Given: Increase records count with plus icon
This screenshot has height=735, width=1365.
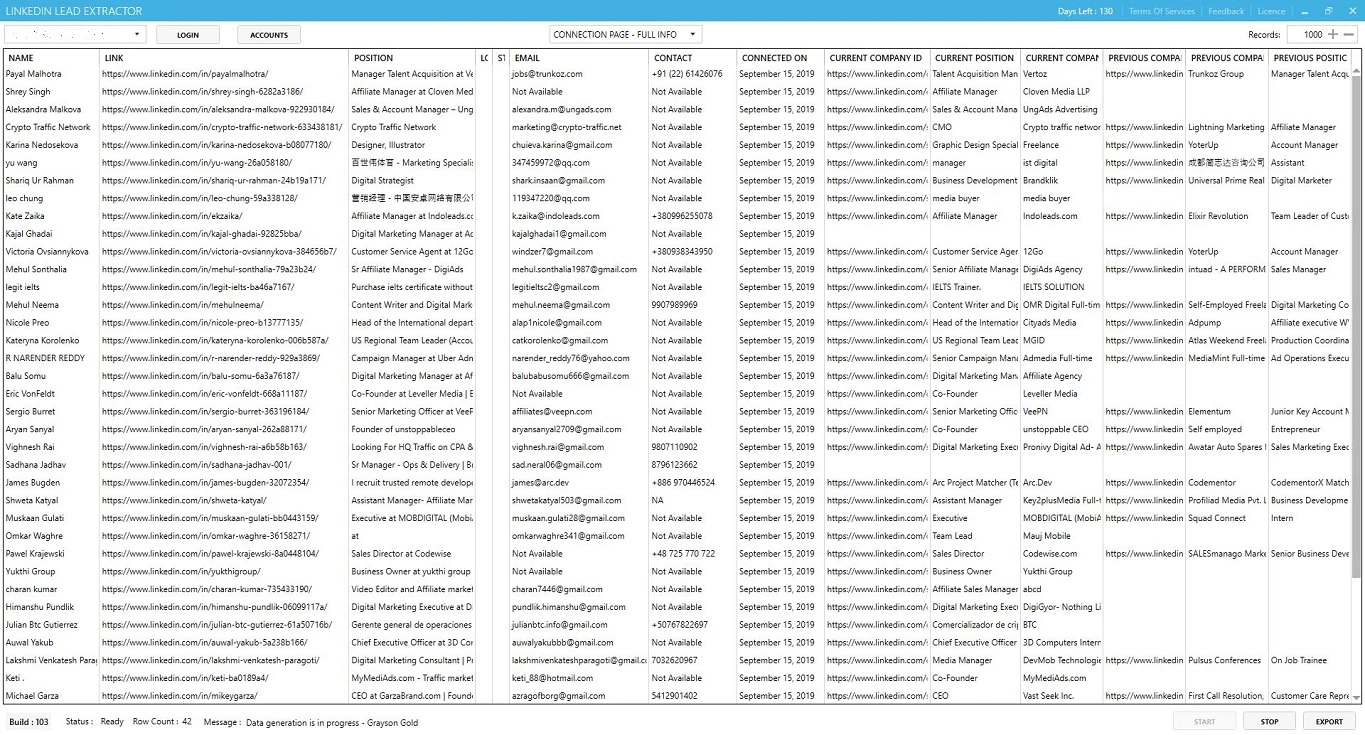Looking at the screenshot, I should (1335, 35).
